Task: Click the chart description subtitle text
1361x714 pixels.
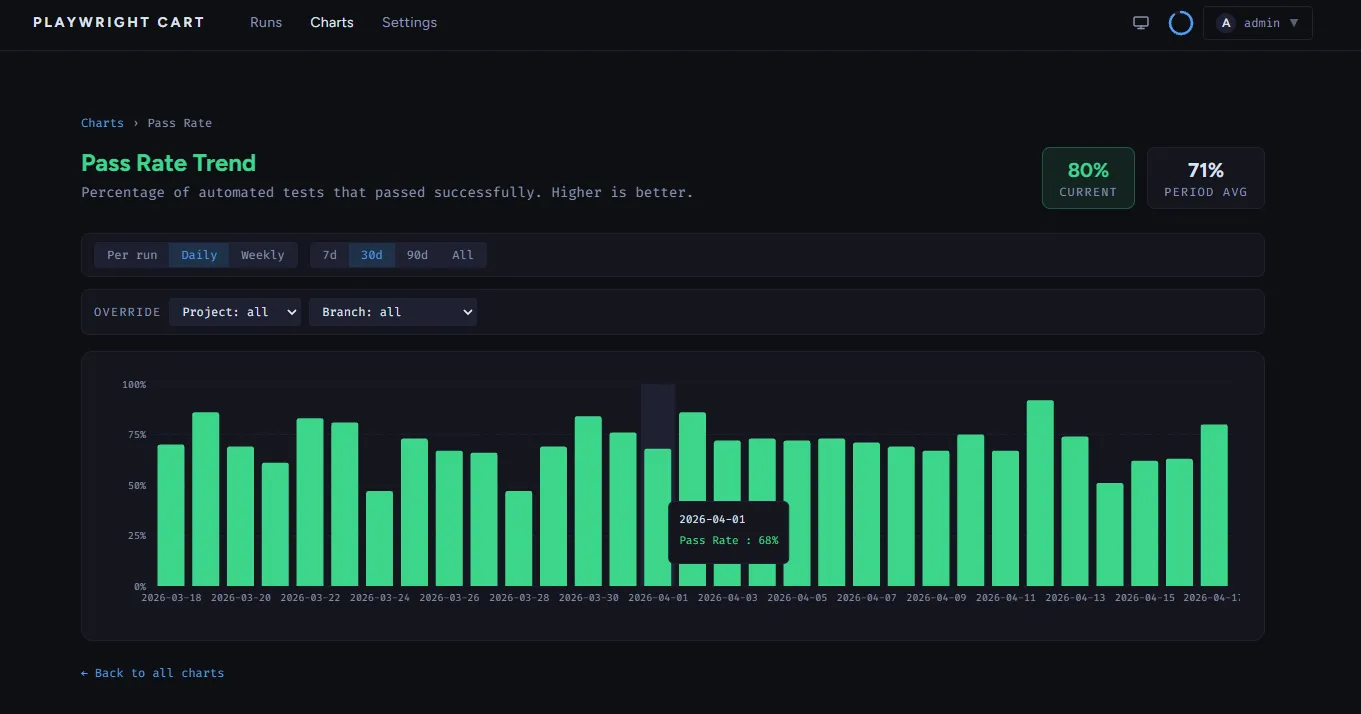Action: [387, 192]
